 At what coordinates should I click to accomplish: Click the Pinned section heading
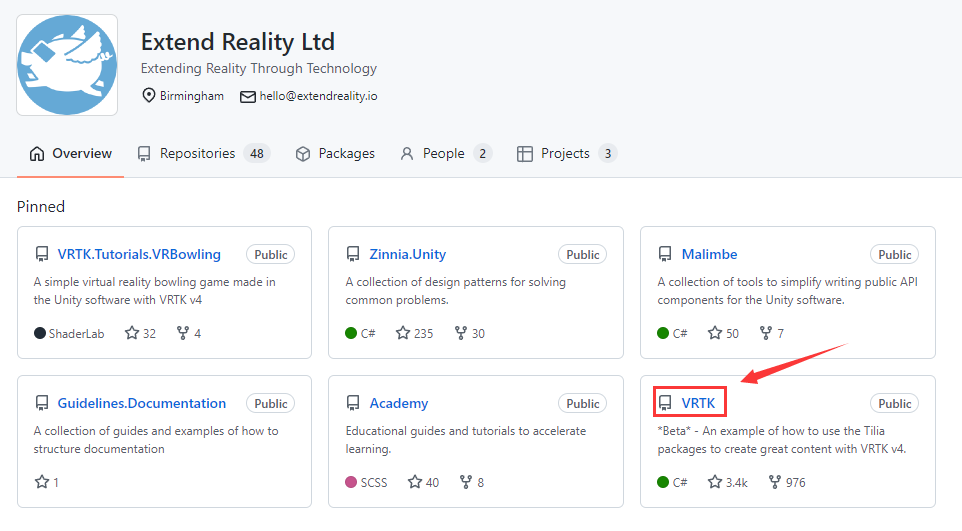pos(41,207)
